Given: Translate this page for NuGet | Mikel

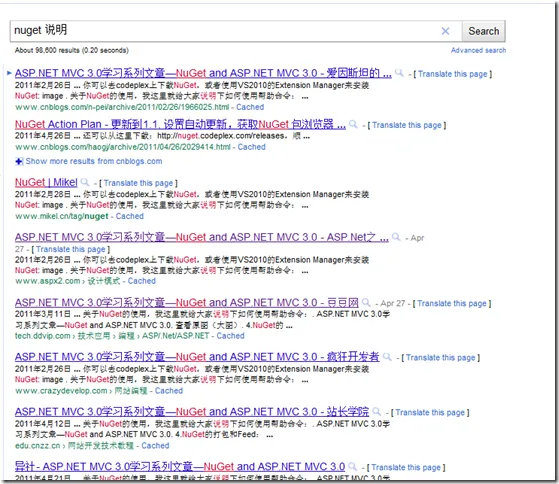Looking at the screenshot, I should pos(138,183).
